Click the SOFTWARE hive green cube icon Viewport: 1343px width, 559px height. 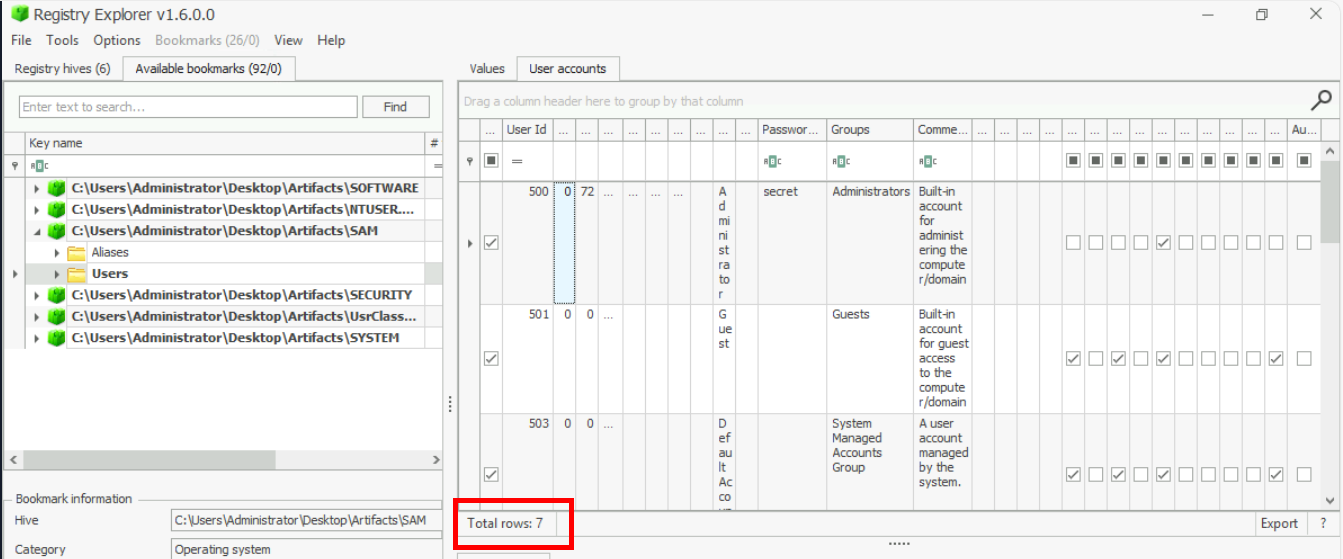coord(58,188)
